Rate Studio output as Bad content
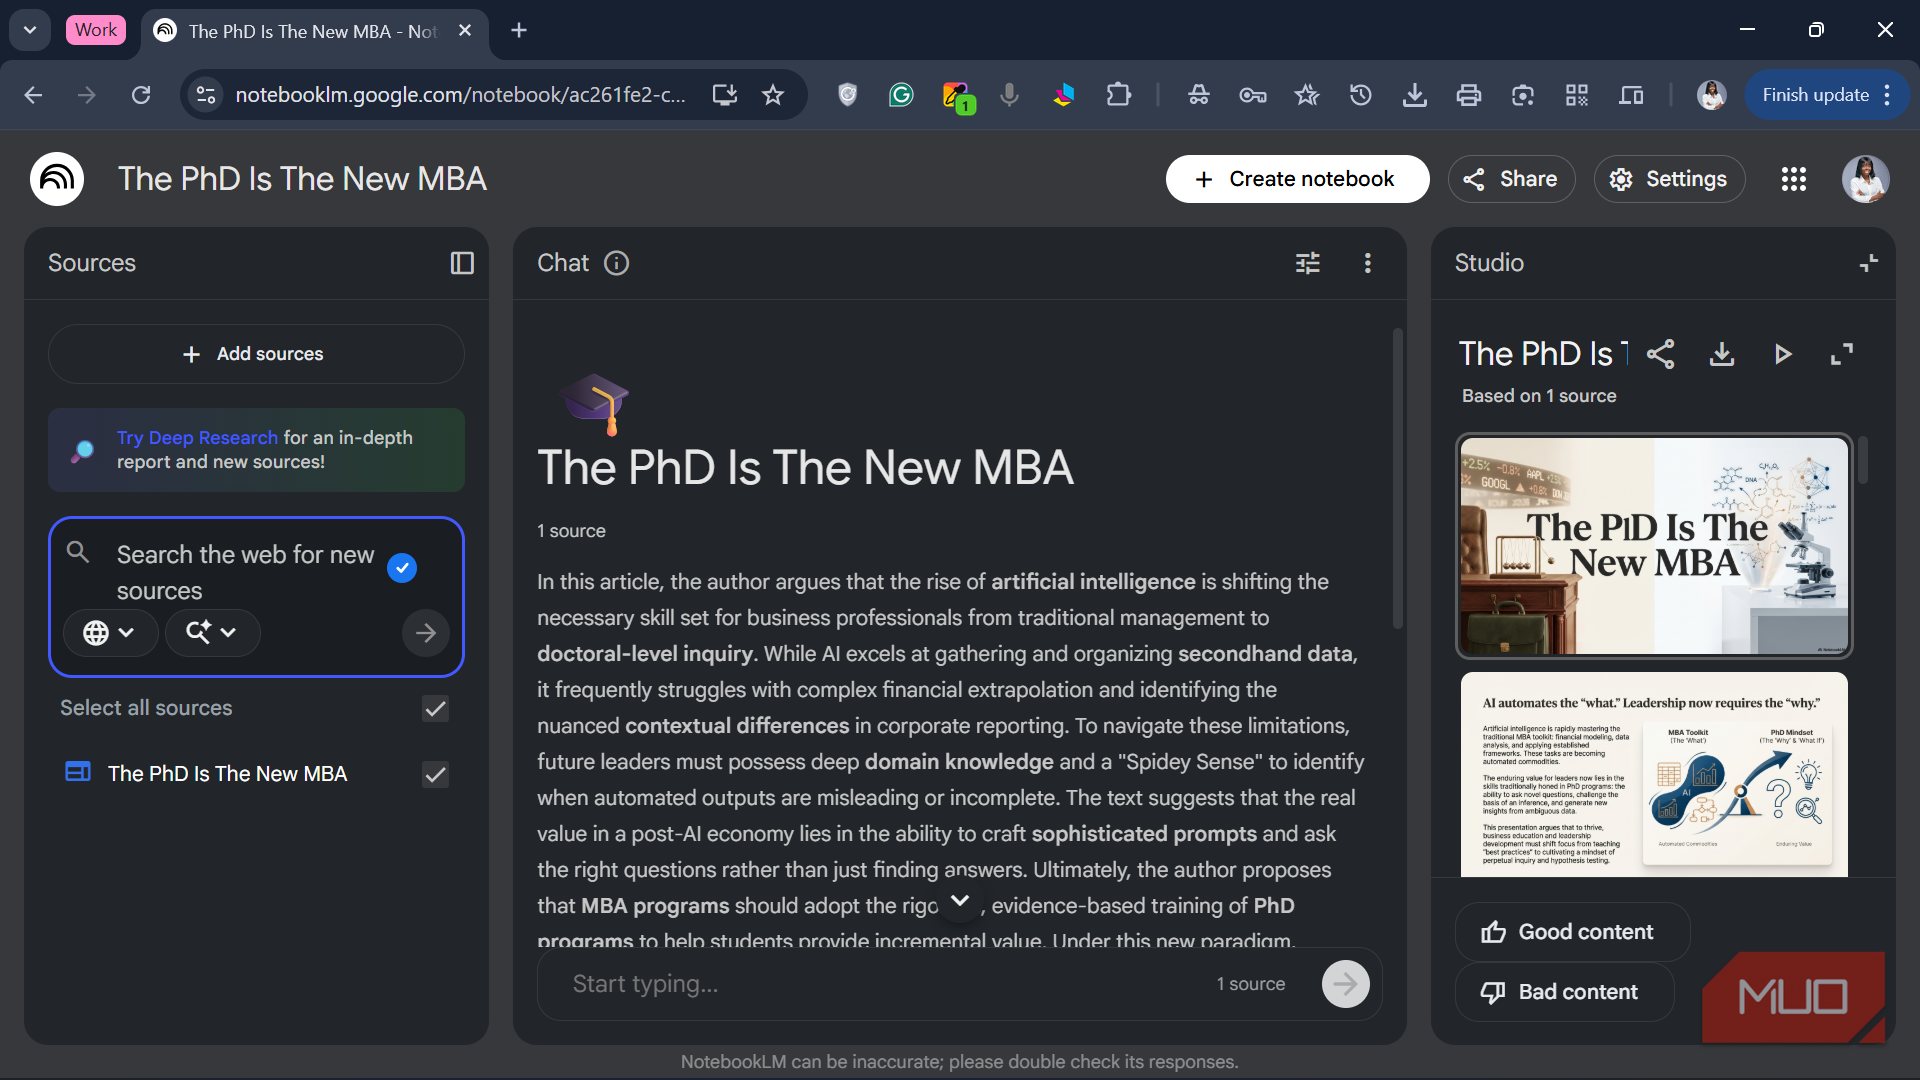1920x1080 pixels. 1564,992
